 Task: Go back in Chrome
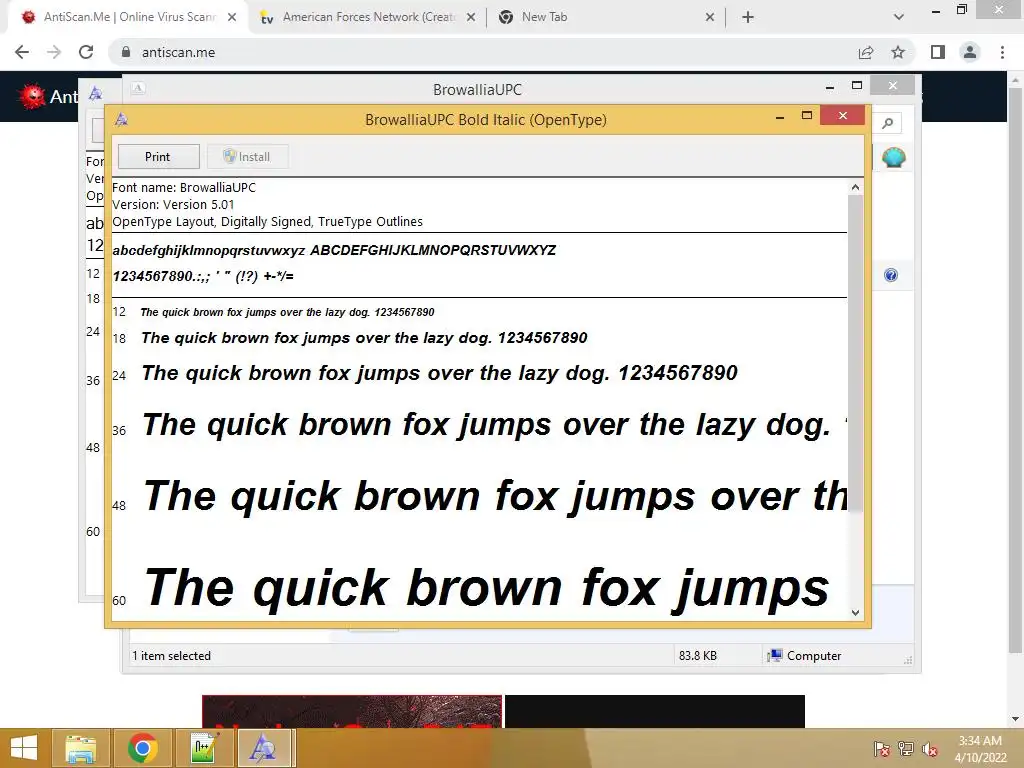coord(22,52)
